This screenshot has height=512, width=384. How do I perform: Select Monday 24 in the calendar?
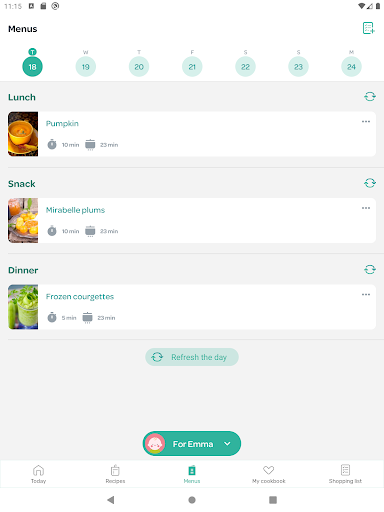(351, 67)
